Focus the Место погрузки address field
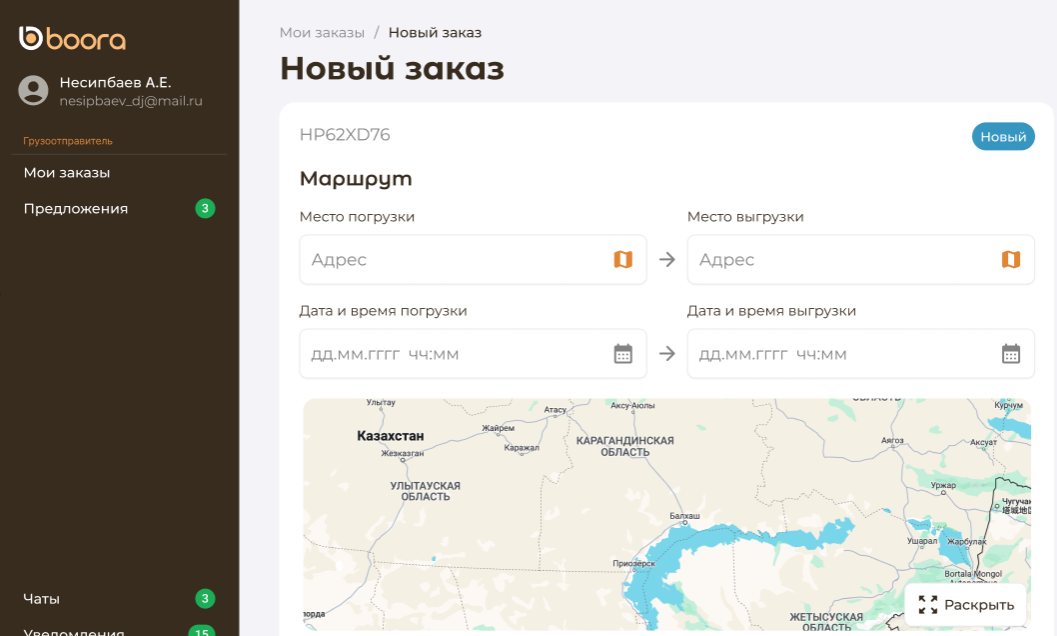 tap(455, 260)
